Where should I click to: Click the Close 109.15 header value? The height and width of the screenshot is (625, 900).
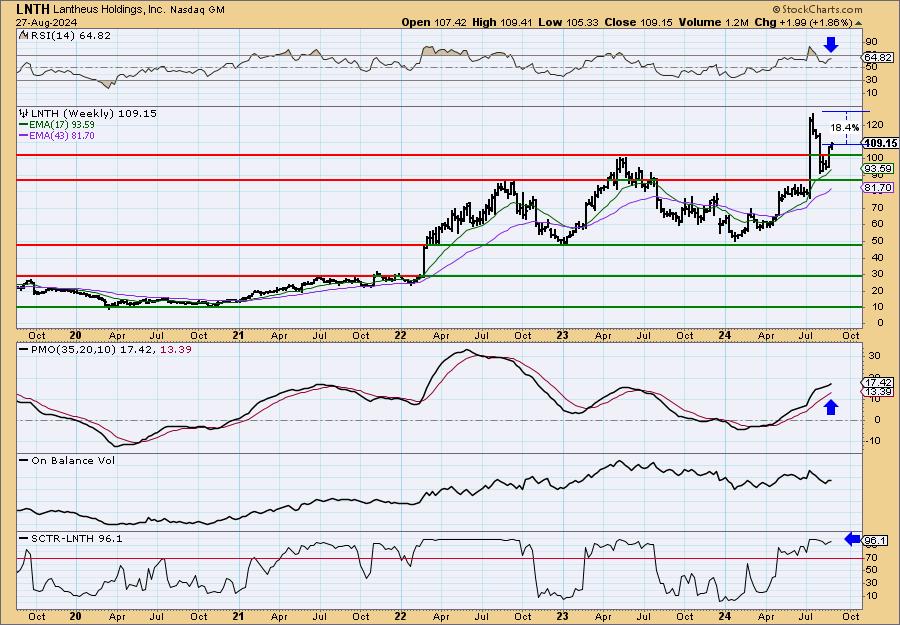click(638, 22)
